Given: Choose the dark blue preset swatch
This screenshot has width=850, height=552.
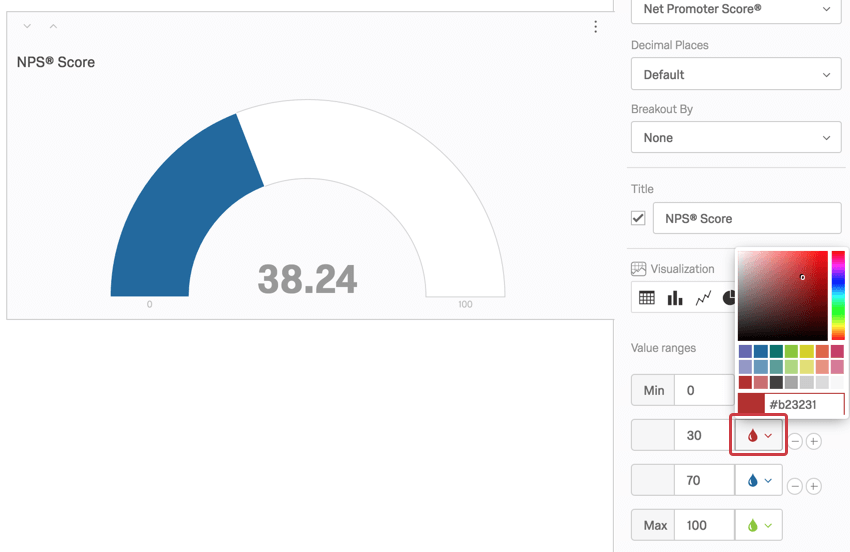Looking at the screenshot, I should click(761, 351).
